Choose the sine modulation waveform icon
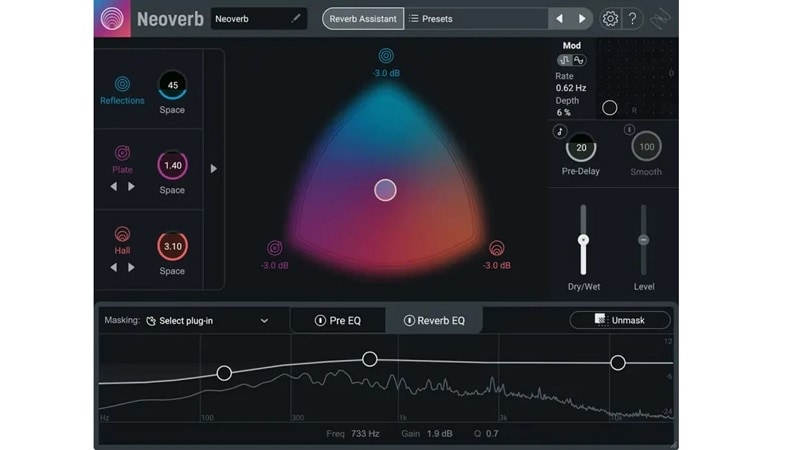The image size is (800, 450). pos(579,60)
